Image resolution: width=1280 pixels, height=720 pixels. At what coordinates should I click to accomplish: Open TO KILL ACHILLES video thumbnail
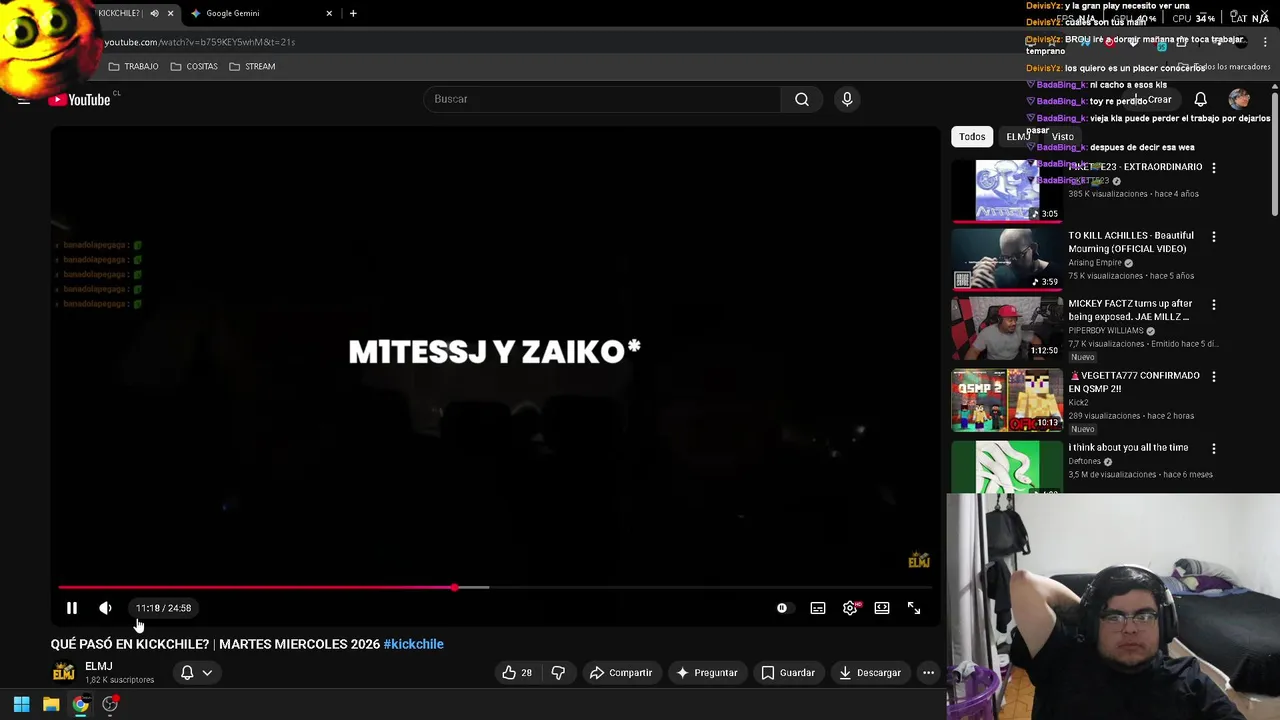click(1006, 259)
